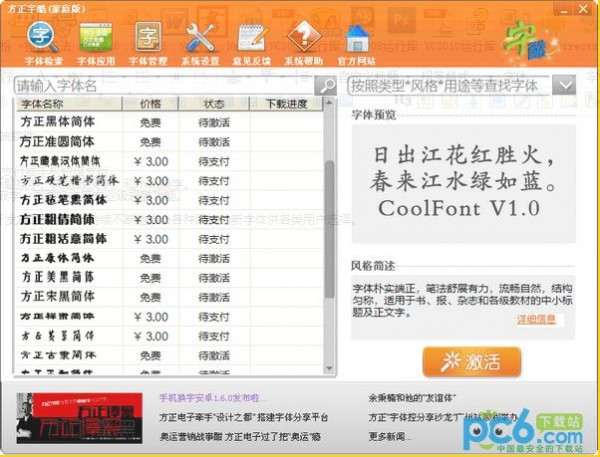The width and height of the screenshot is (600, 457).
Task: Open the 系统帮助 help icon
Action: [x=304, y=43]
